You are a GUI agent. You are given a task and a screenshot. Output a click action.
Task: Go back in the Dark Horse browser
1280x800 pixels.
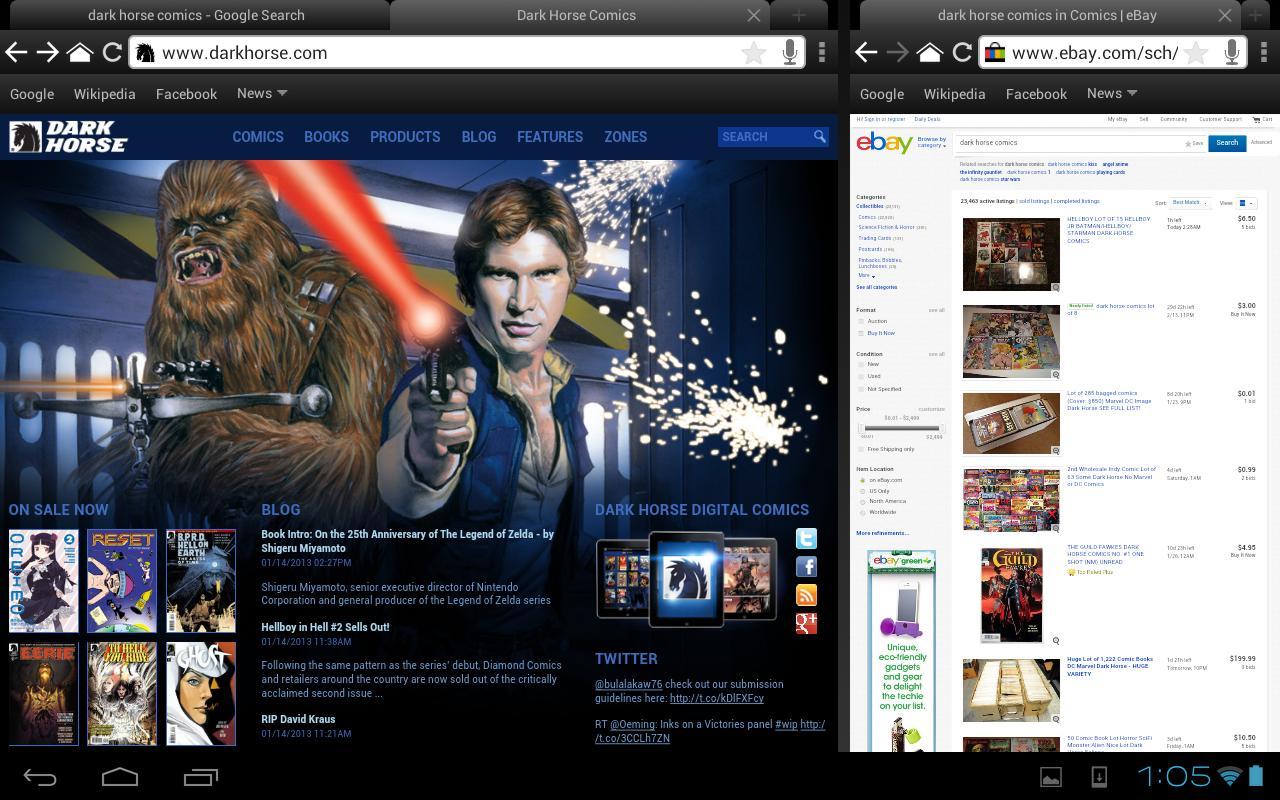point(16,53)
